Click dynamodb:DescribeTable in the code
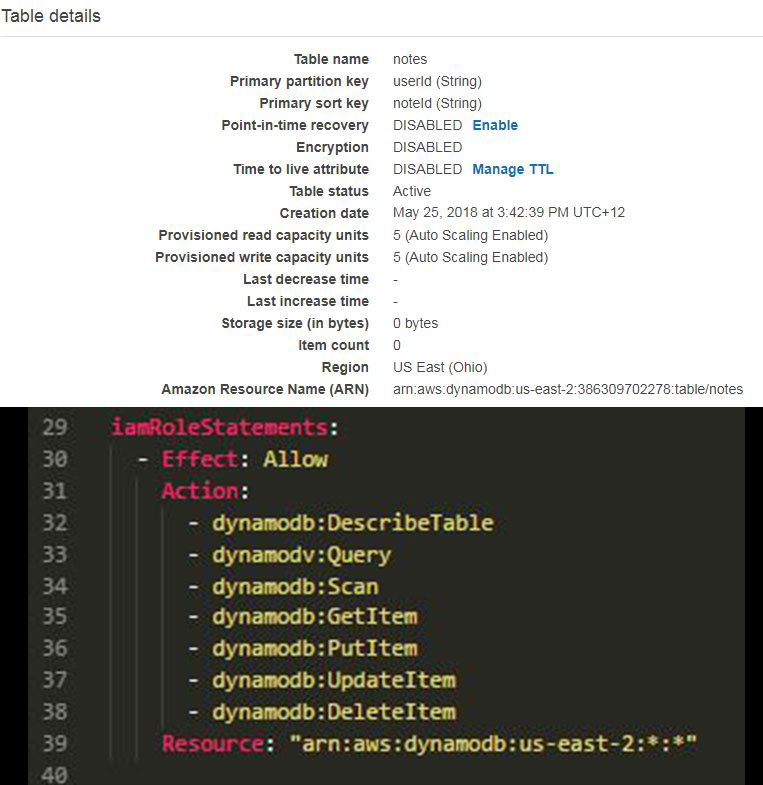Viewport: 763px width, 785px height. (x=352, y=523)
